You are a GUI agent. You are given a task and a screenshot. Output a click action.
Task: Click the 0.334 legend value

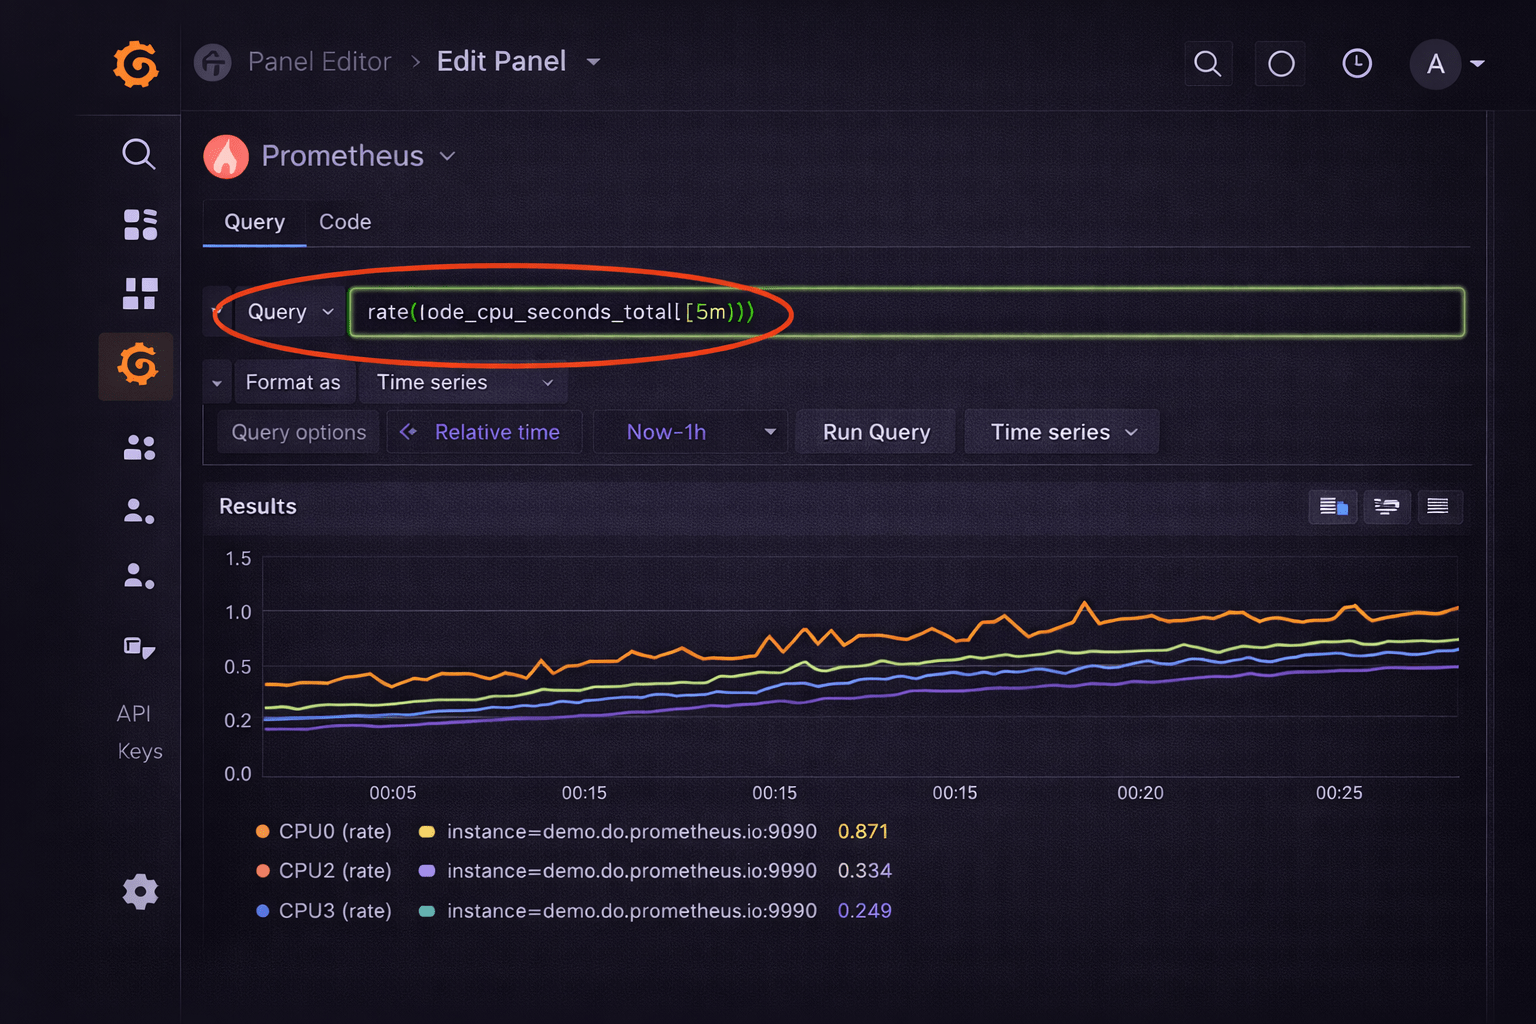865,871
